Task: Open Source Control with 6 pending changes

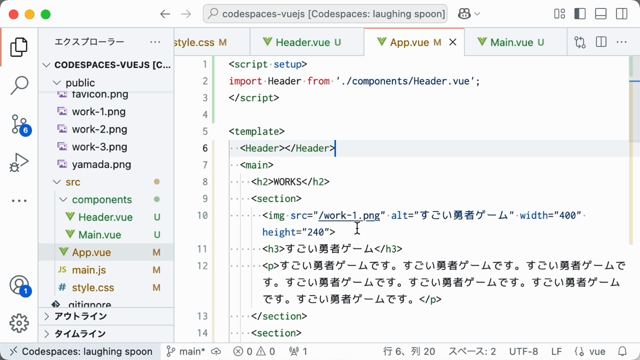Action: [x=20, y=124]
